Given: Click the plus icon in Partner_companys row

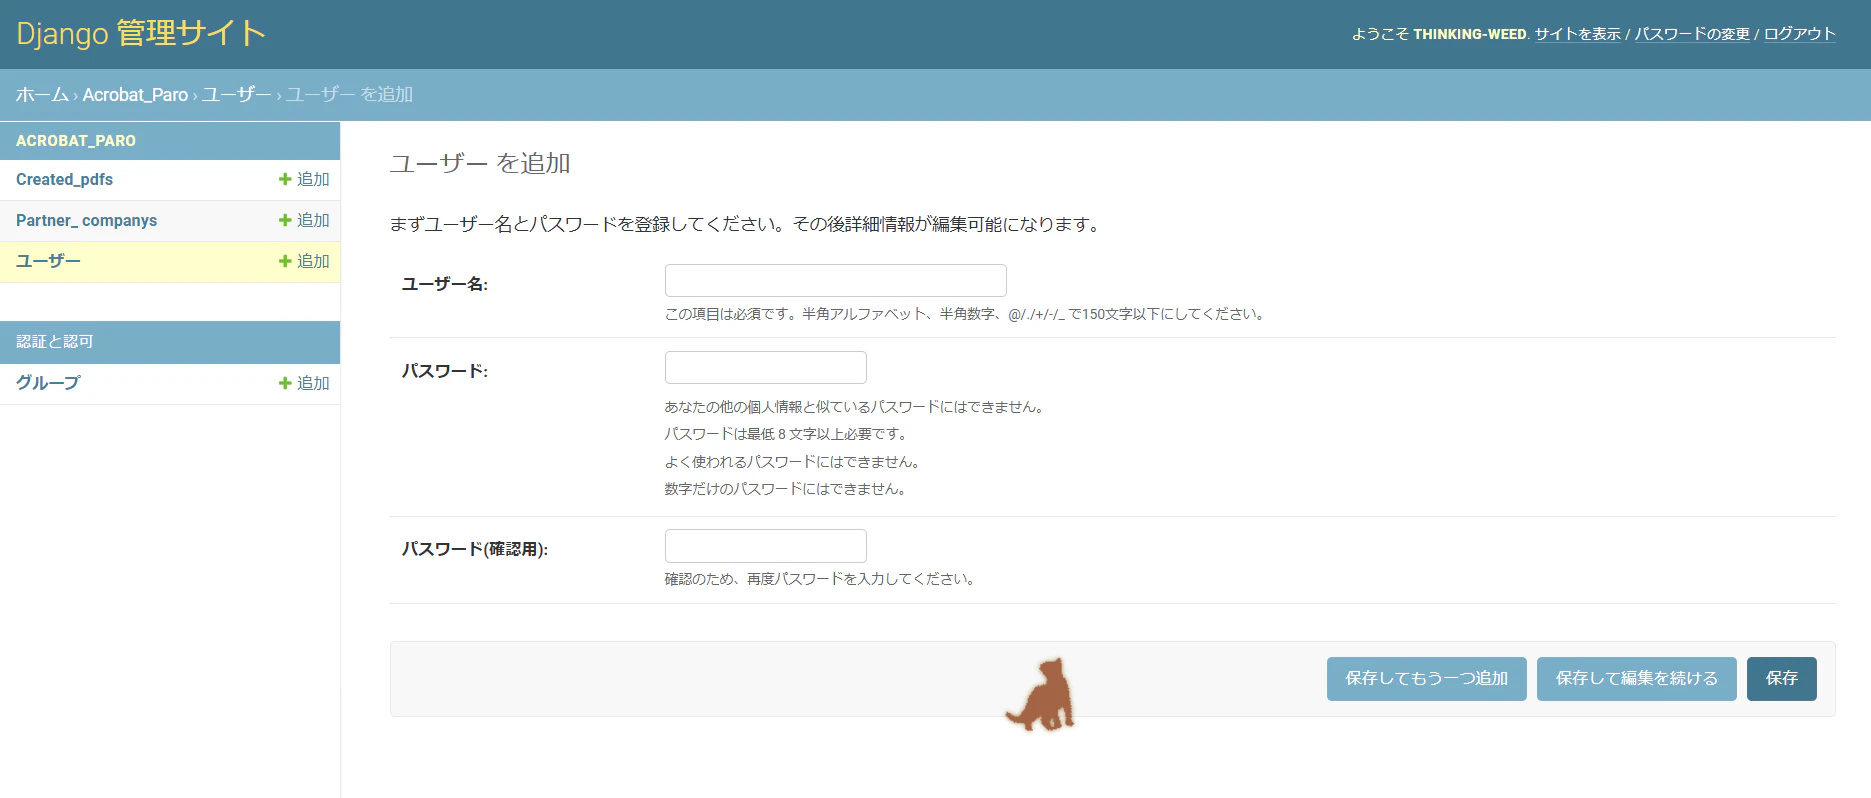Looking at the screenshot, I should [285, 220].
